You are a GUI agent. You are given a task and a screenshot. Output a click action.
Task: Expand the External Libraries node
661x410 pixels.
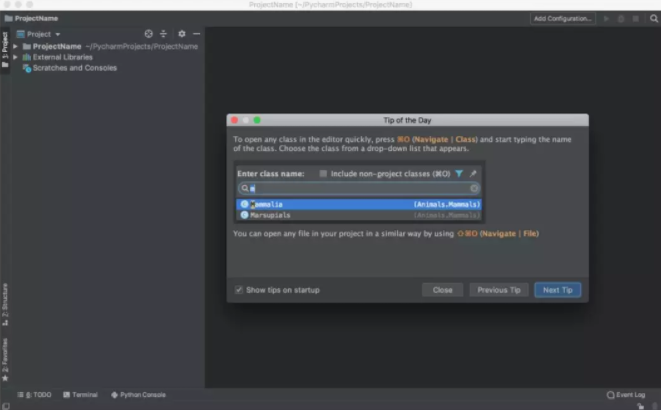point(15,57)
